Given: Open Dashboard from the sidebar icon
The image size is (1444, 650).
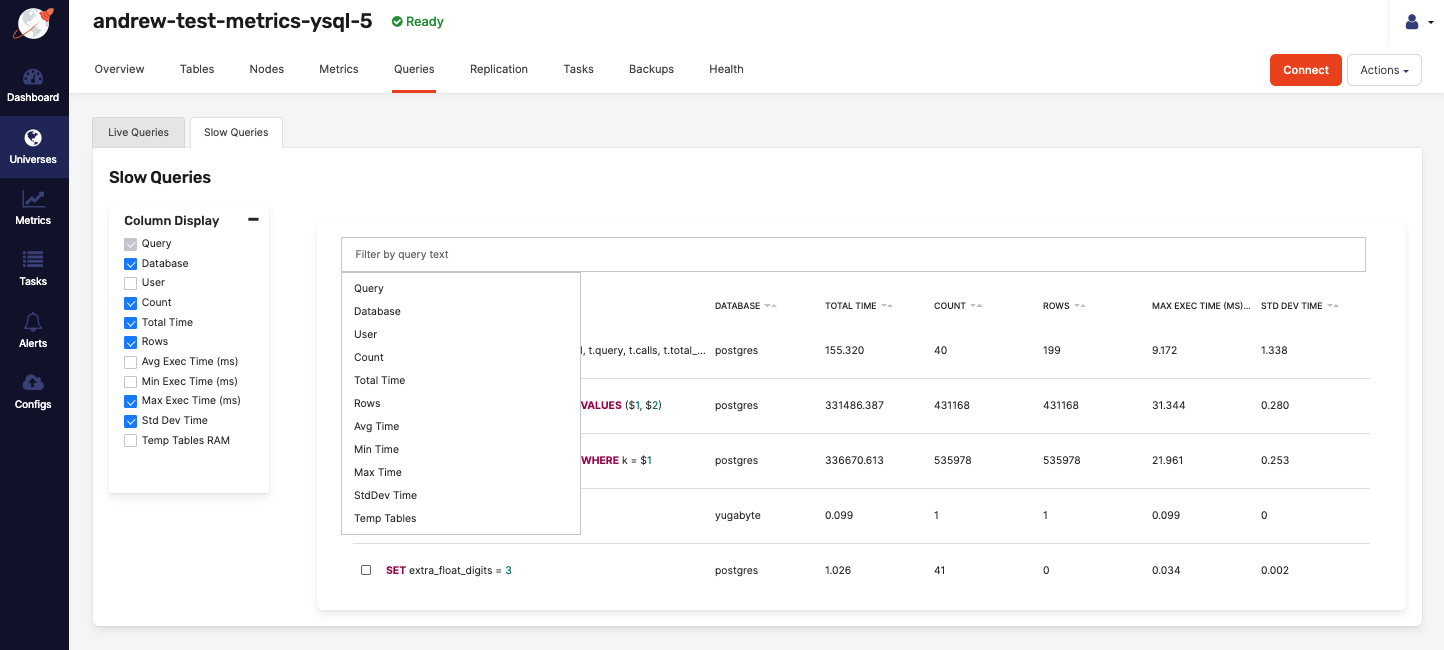Looking at the screenshot, I should (33, 78).
